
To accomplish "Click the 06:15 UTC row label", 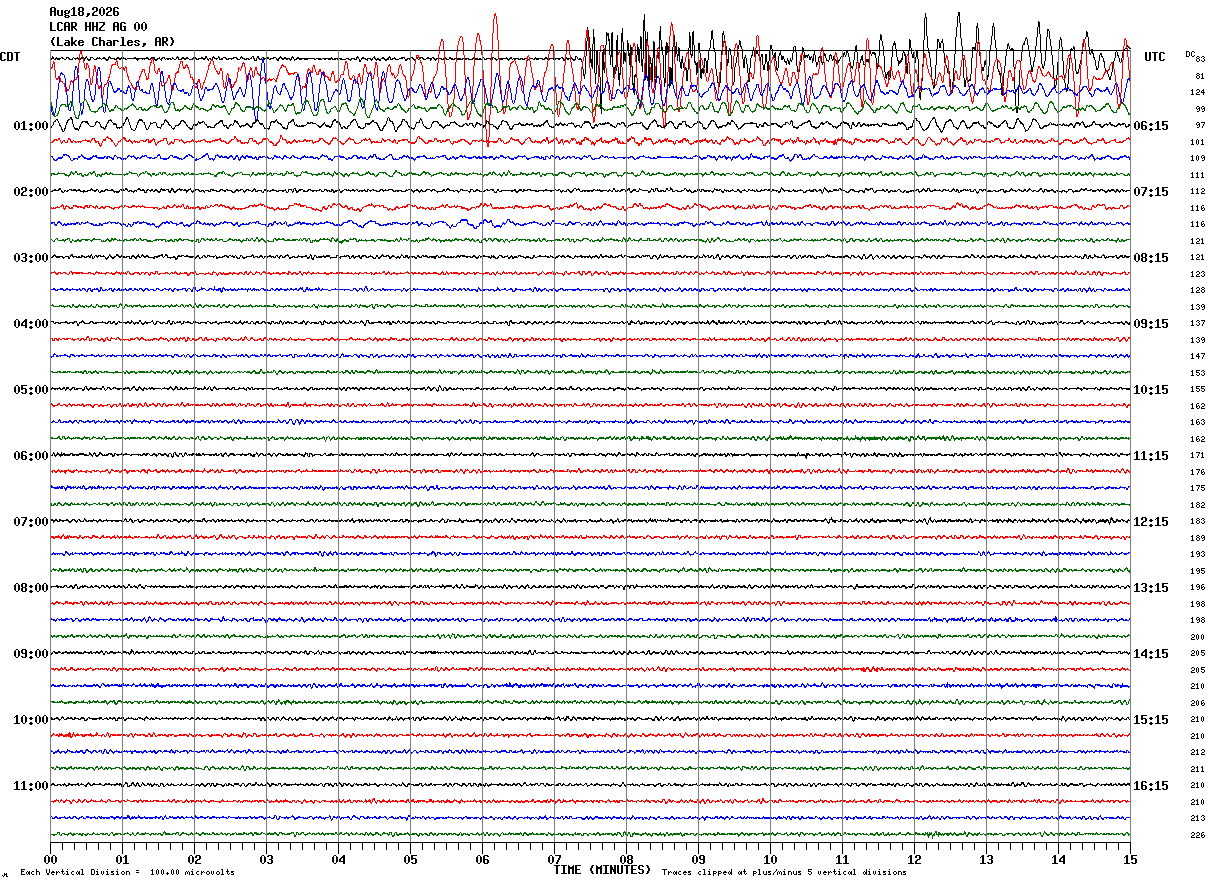I will click(x=1151, y=126).
